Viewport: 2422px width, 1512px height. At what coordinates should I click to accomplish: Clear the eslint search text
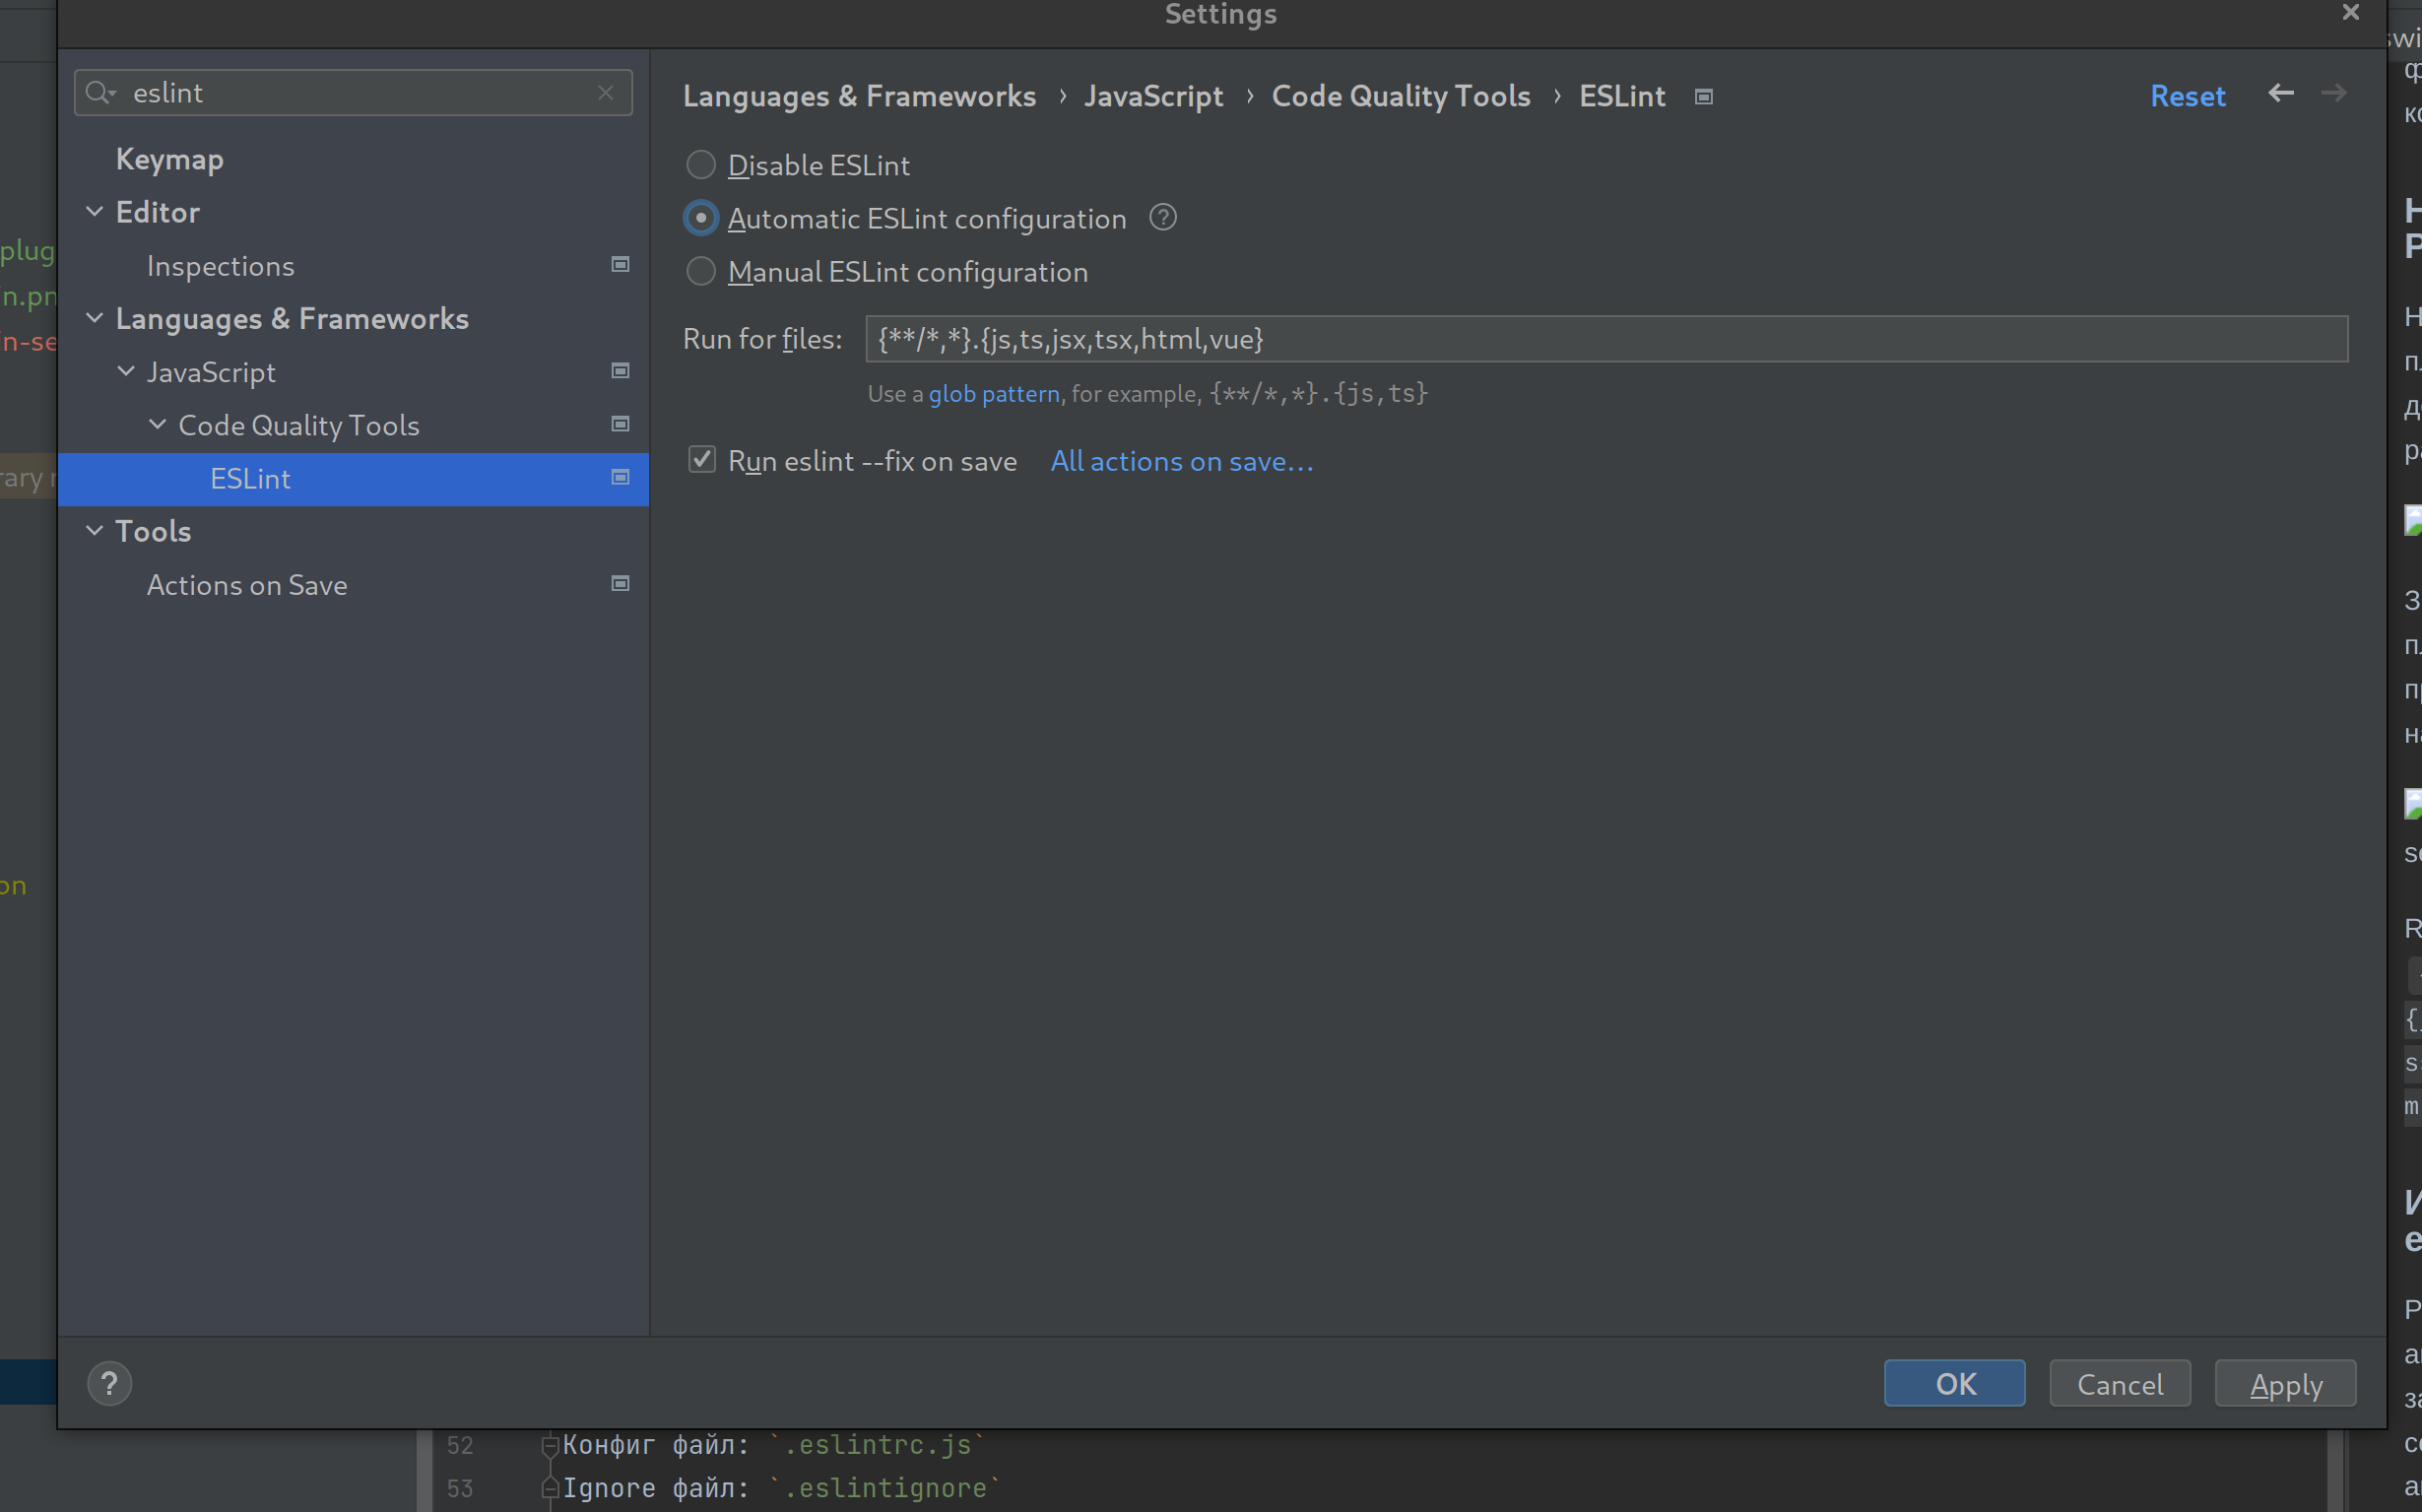click(605, 93)
